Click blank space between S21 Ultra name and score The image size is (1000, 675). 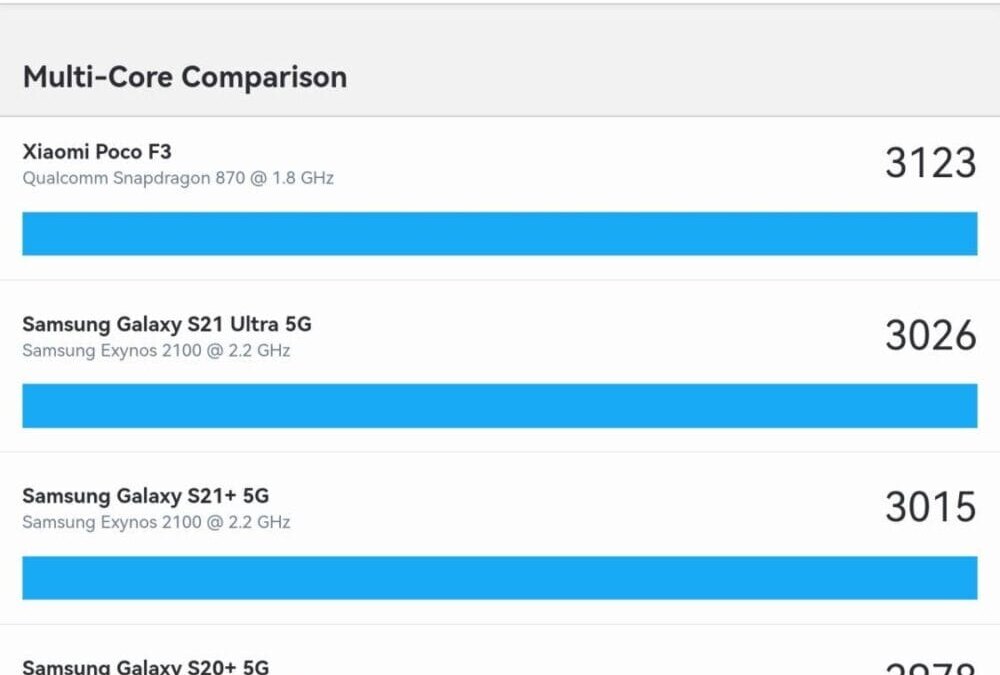600,335
